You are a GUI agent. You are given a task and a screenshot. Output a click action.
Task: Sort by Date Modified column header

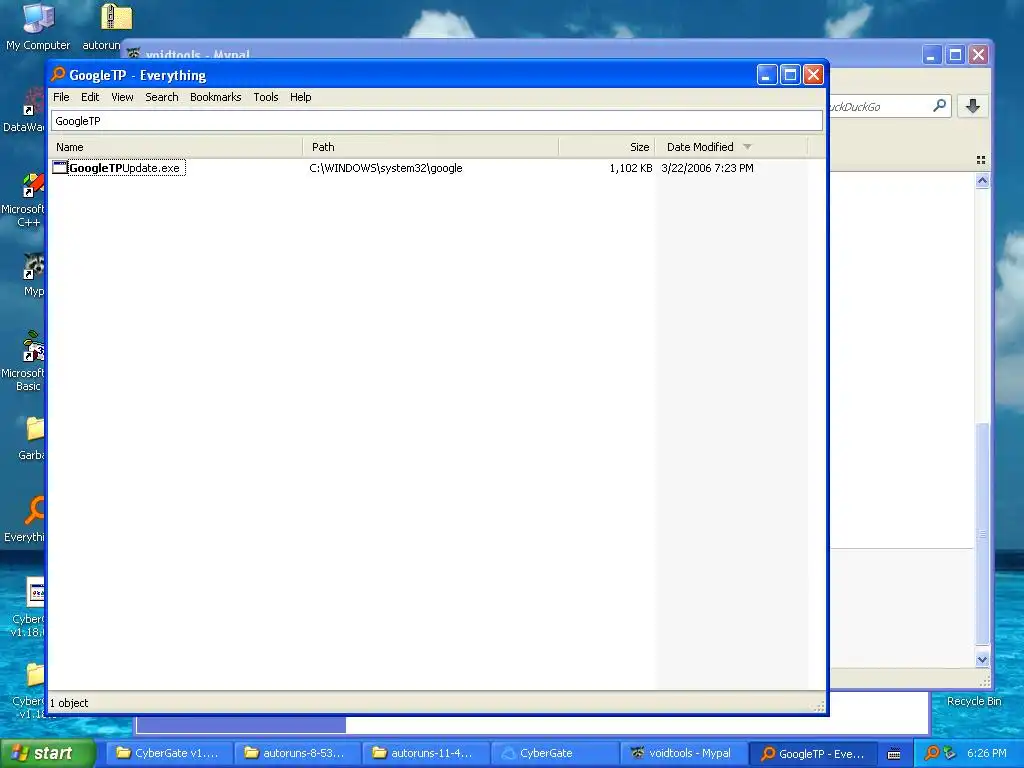731,147
